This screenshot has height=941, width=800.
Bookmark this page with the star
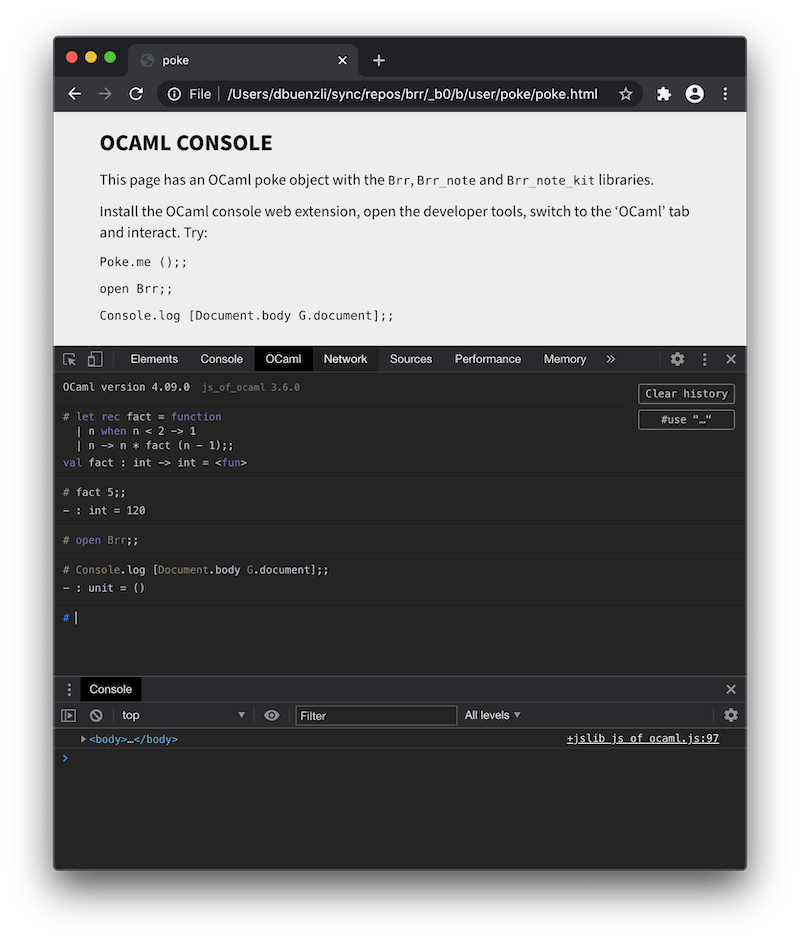tap(626, 94)
